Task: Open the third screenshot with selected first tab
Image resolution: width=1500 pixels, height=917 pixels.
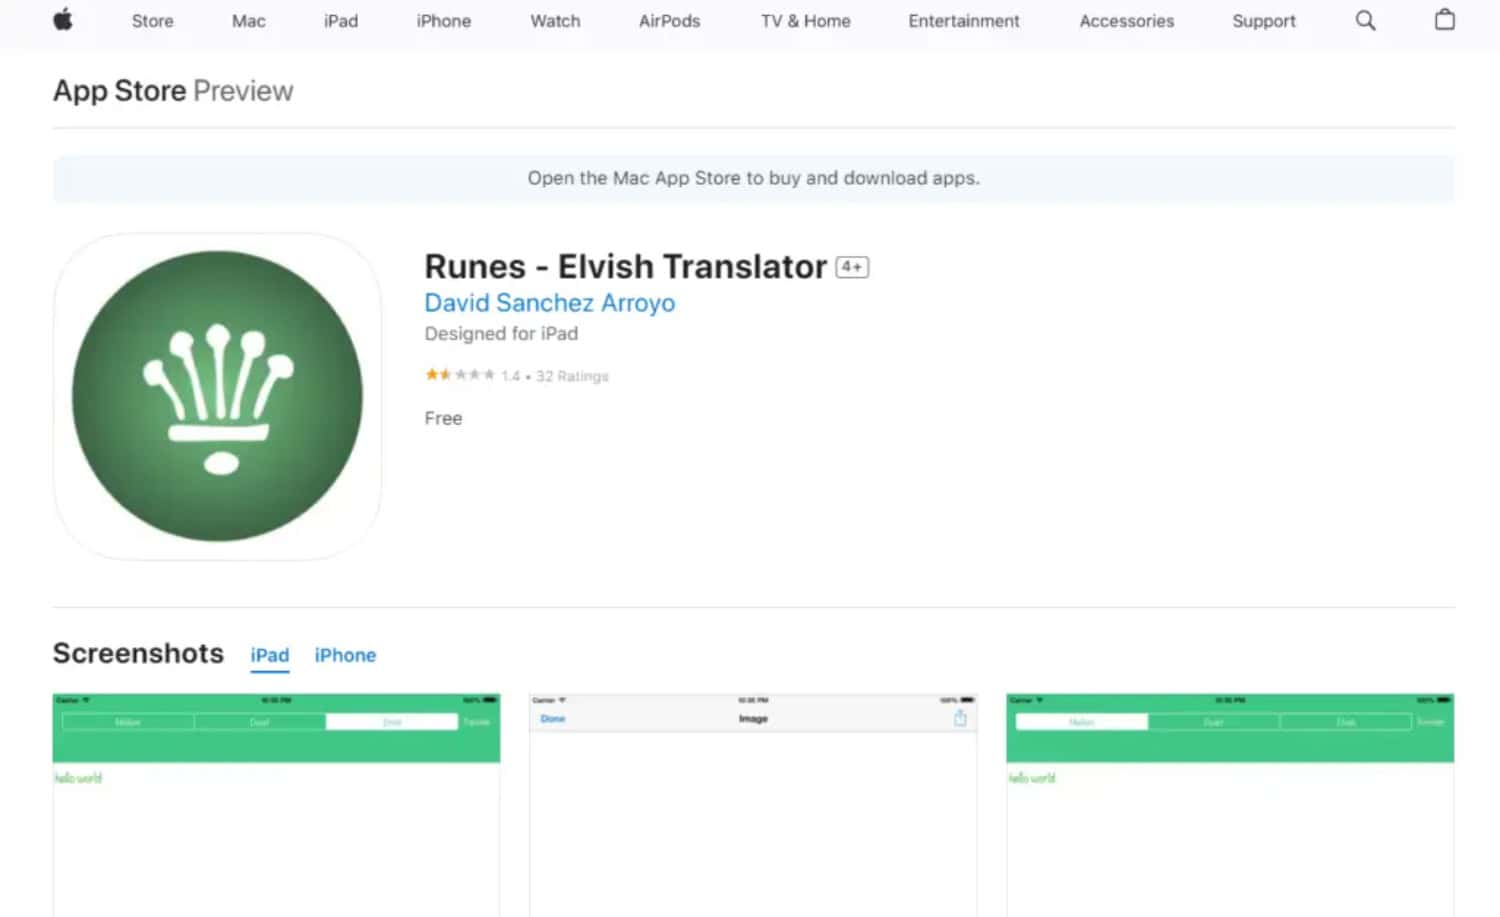Action: pos(1230,805)
